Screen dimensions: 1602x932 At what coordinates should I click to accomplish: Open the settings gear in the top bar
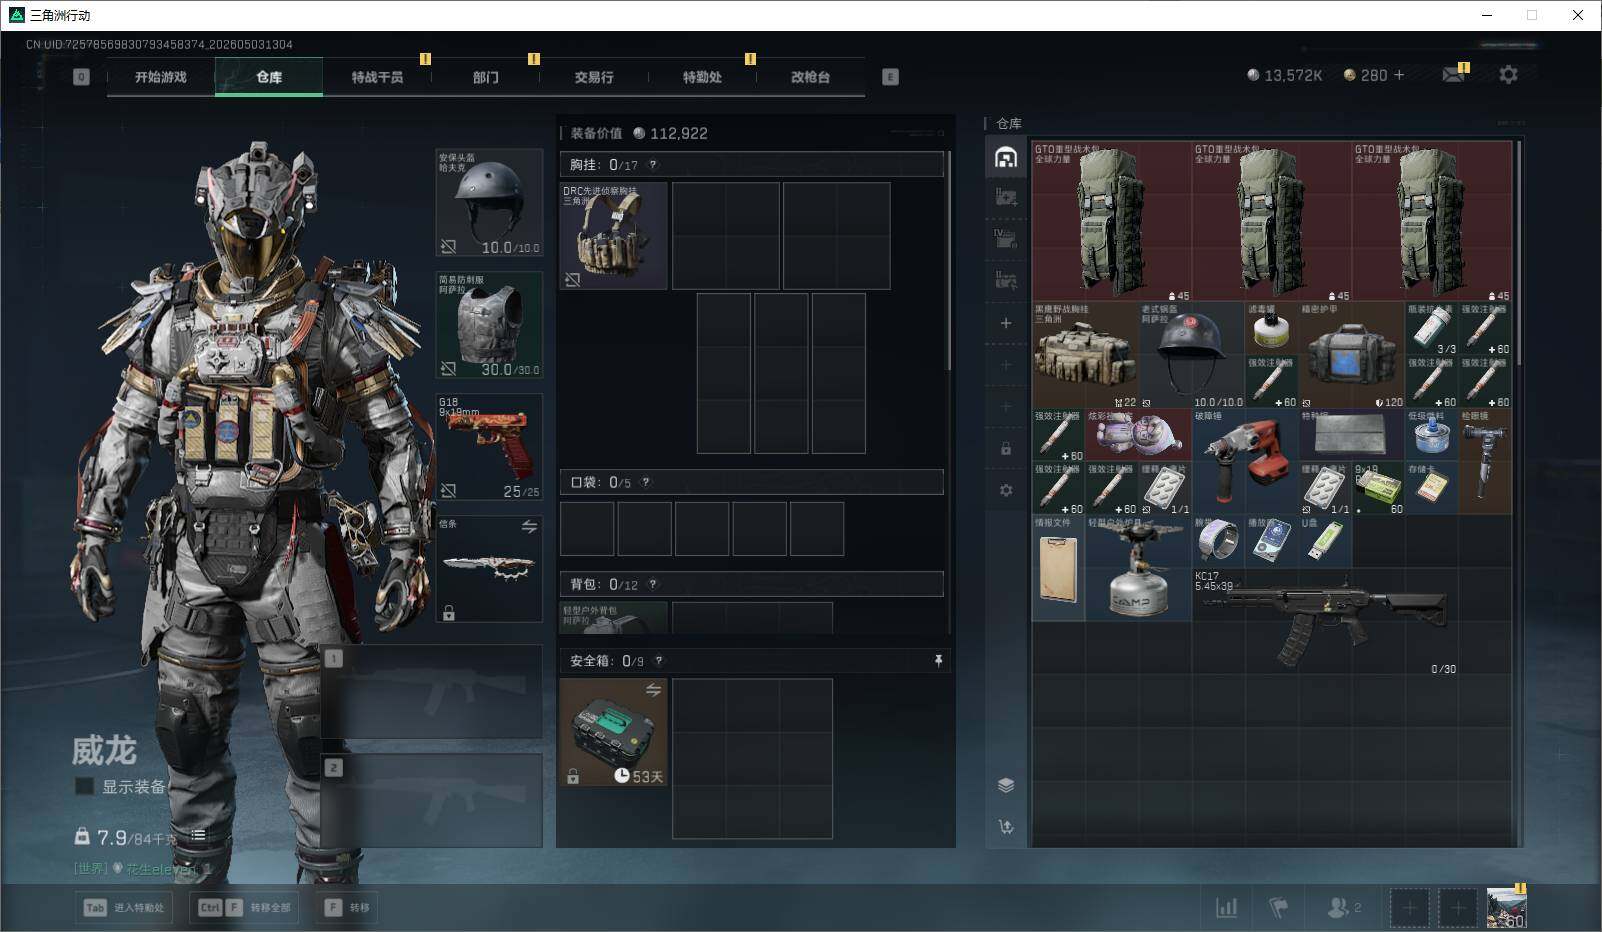(x=1508, y=75)
